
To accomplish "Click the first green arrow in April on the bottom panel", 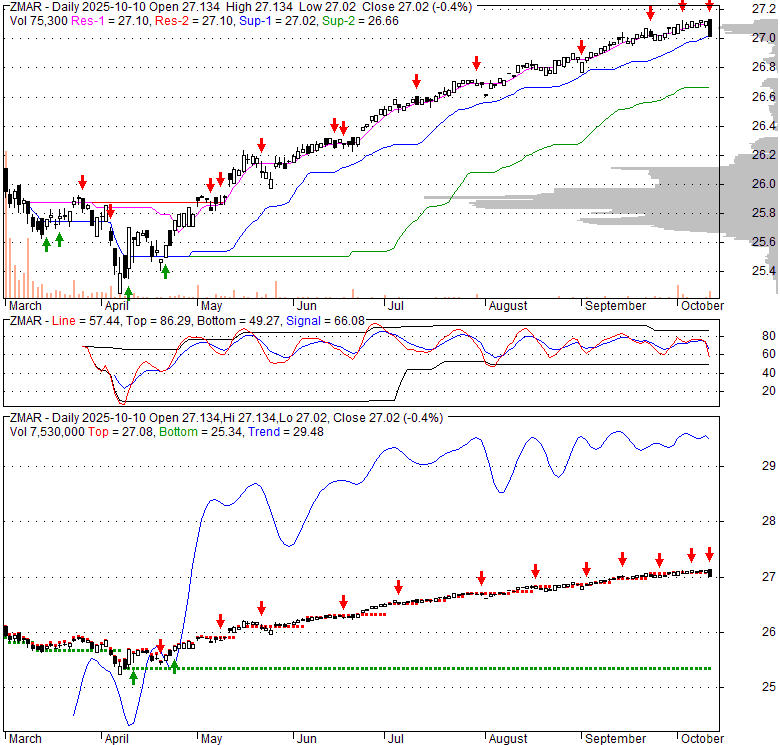I will [133, 677].
